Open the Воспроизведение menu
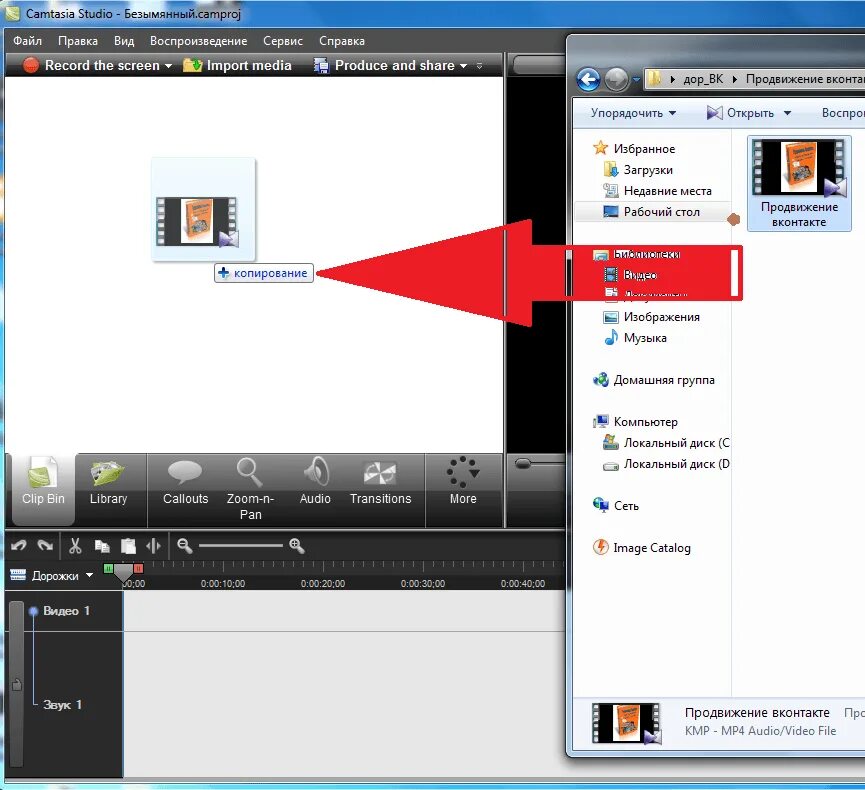The height and width of the screenshot is (790, 865). tap(199, 41)
